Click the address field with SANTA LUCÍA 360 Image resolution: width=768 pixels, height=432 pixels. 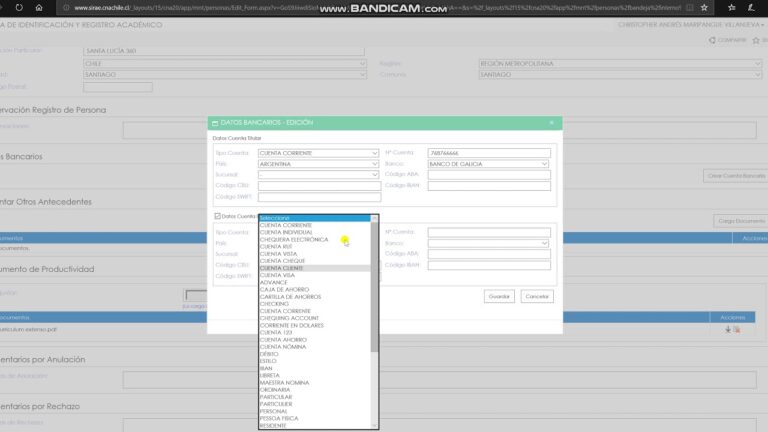click(224, 51)
